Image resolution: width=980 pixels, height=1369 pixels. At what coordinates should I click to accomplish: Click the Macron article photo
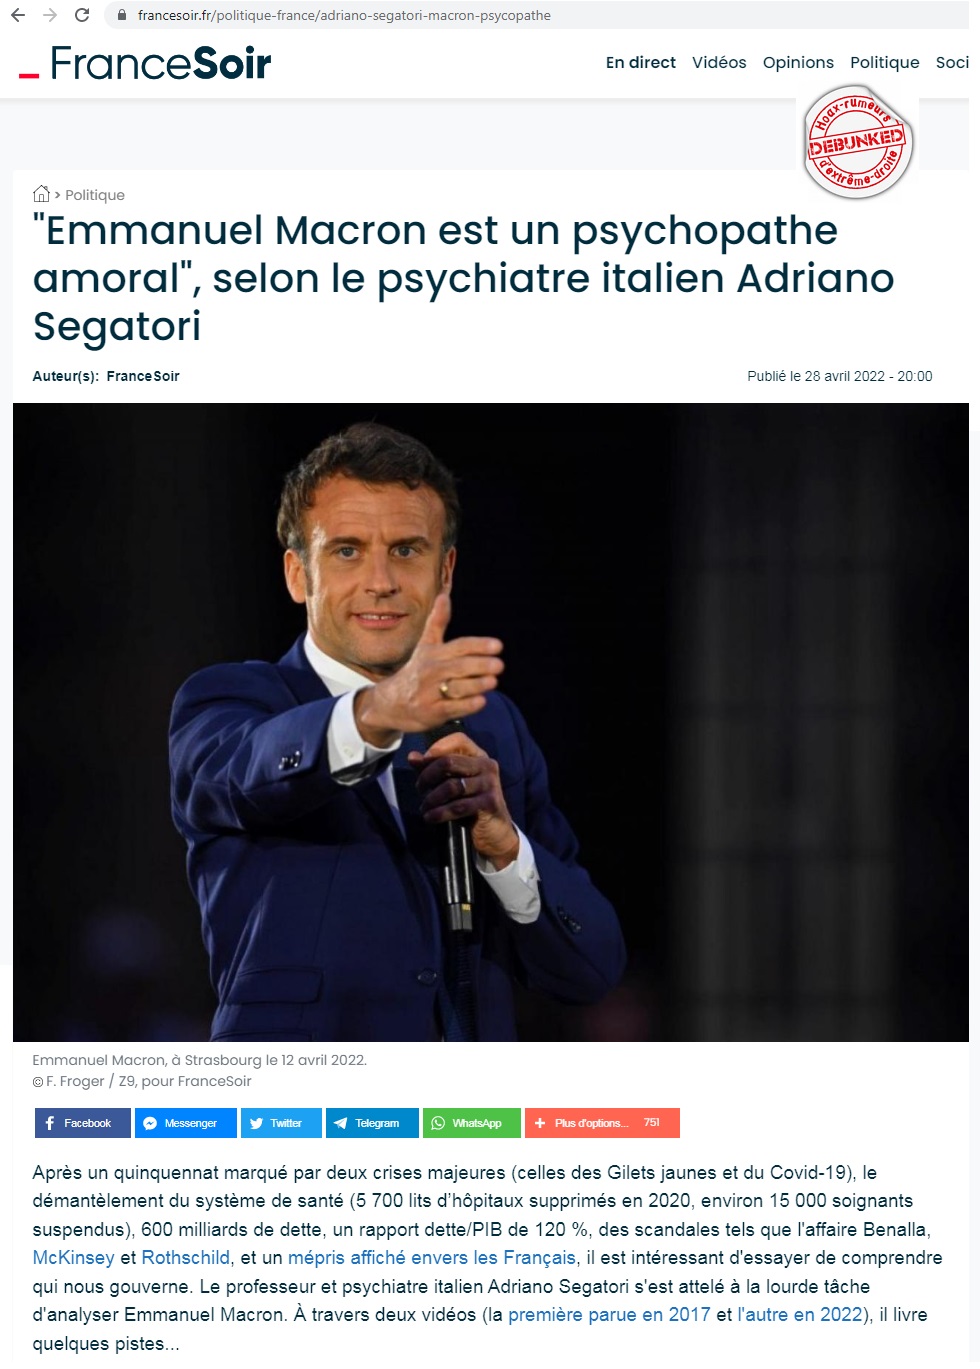click(x=490, y=722)
